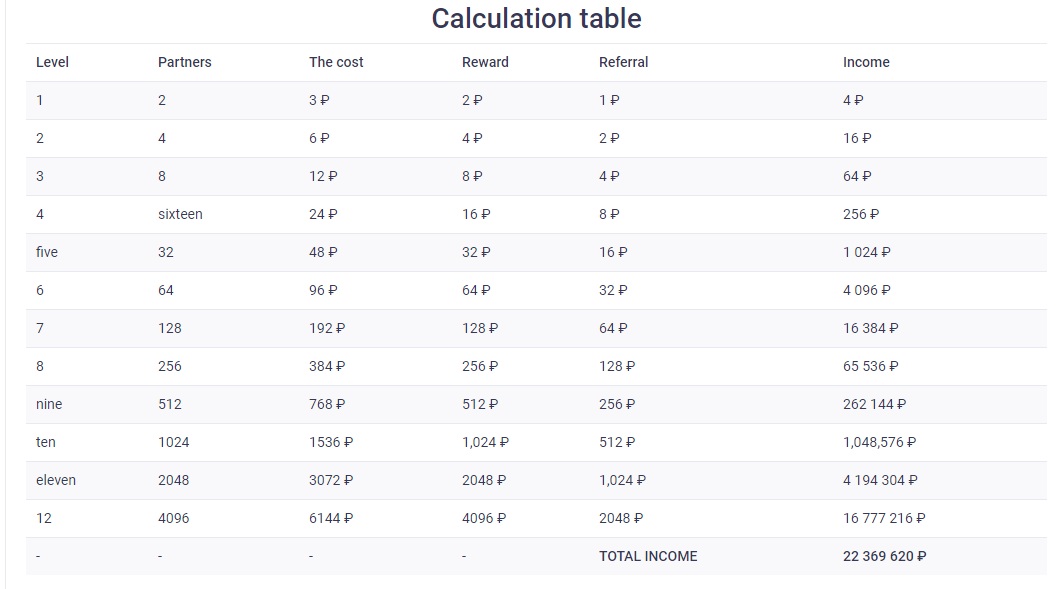
Task: Click the Reward column header
Action: pyautogui.click(x=485, y=62)
